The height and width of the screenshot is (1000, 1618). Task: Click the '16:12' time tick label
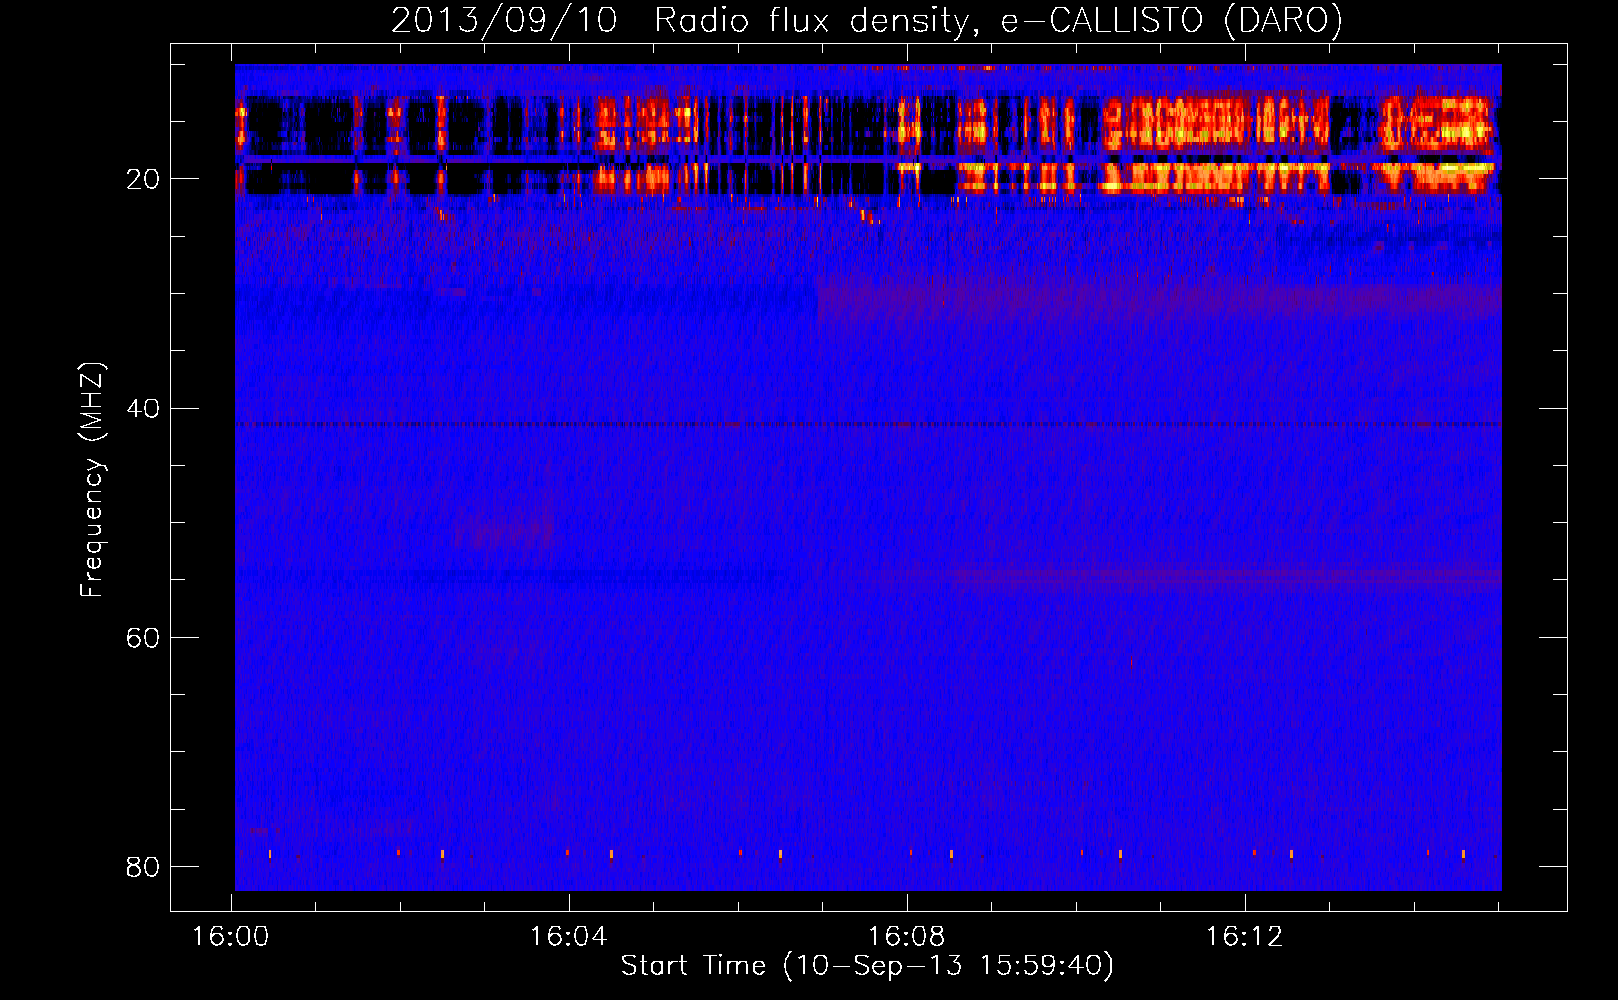click(x=1245, y=937)
